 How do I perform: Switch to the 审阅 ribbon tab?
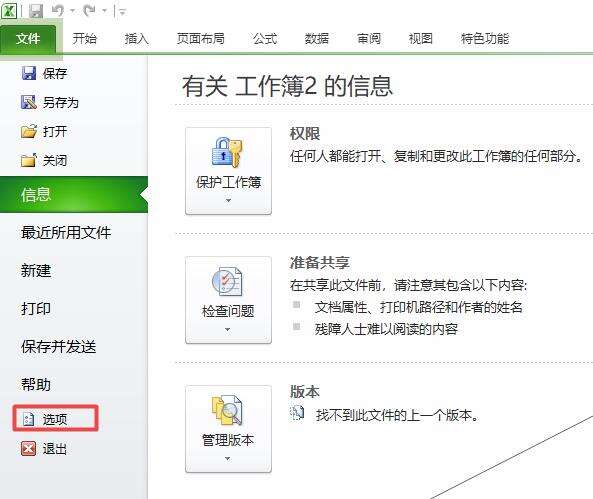(x=369, y=39)
